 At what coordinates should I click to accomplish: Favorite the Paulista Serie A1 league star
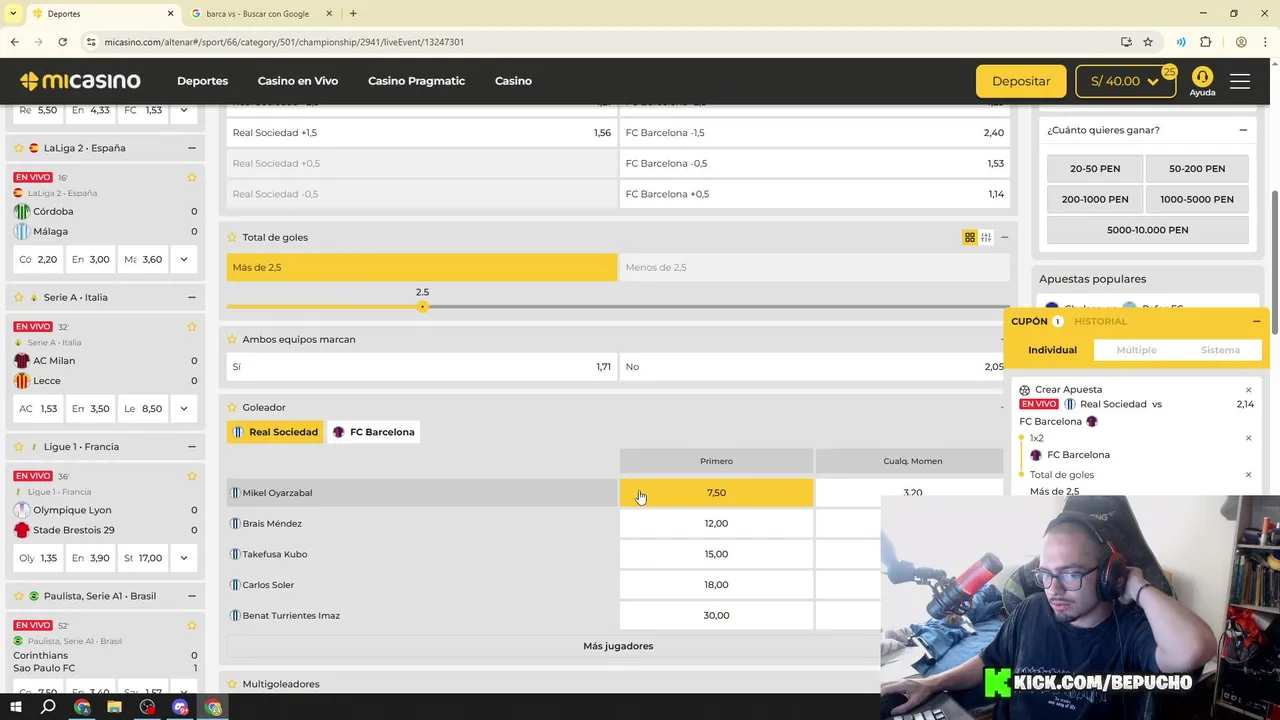(19, 596)
